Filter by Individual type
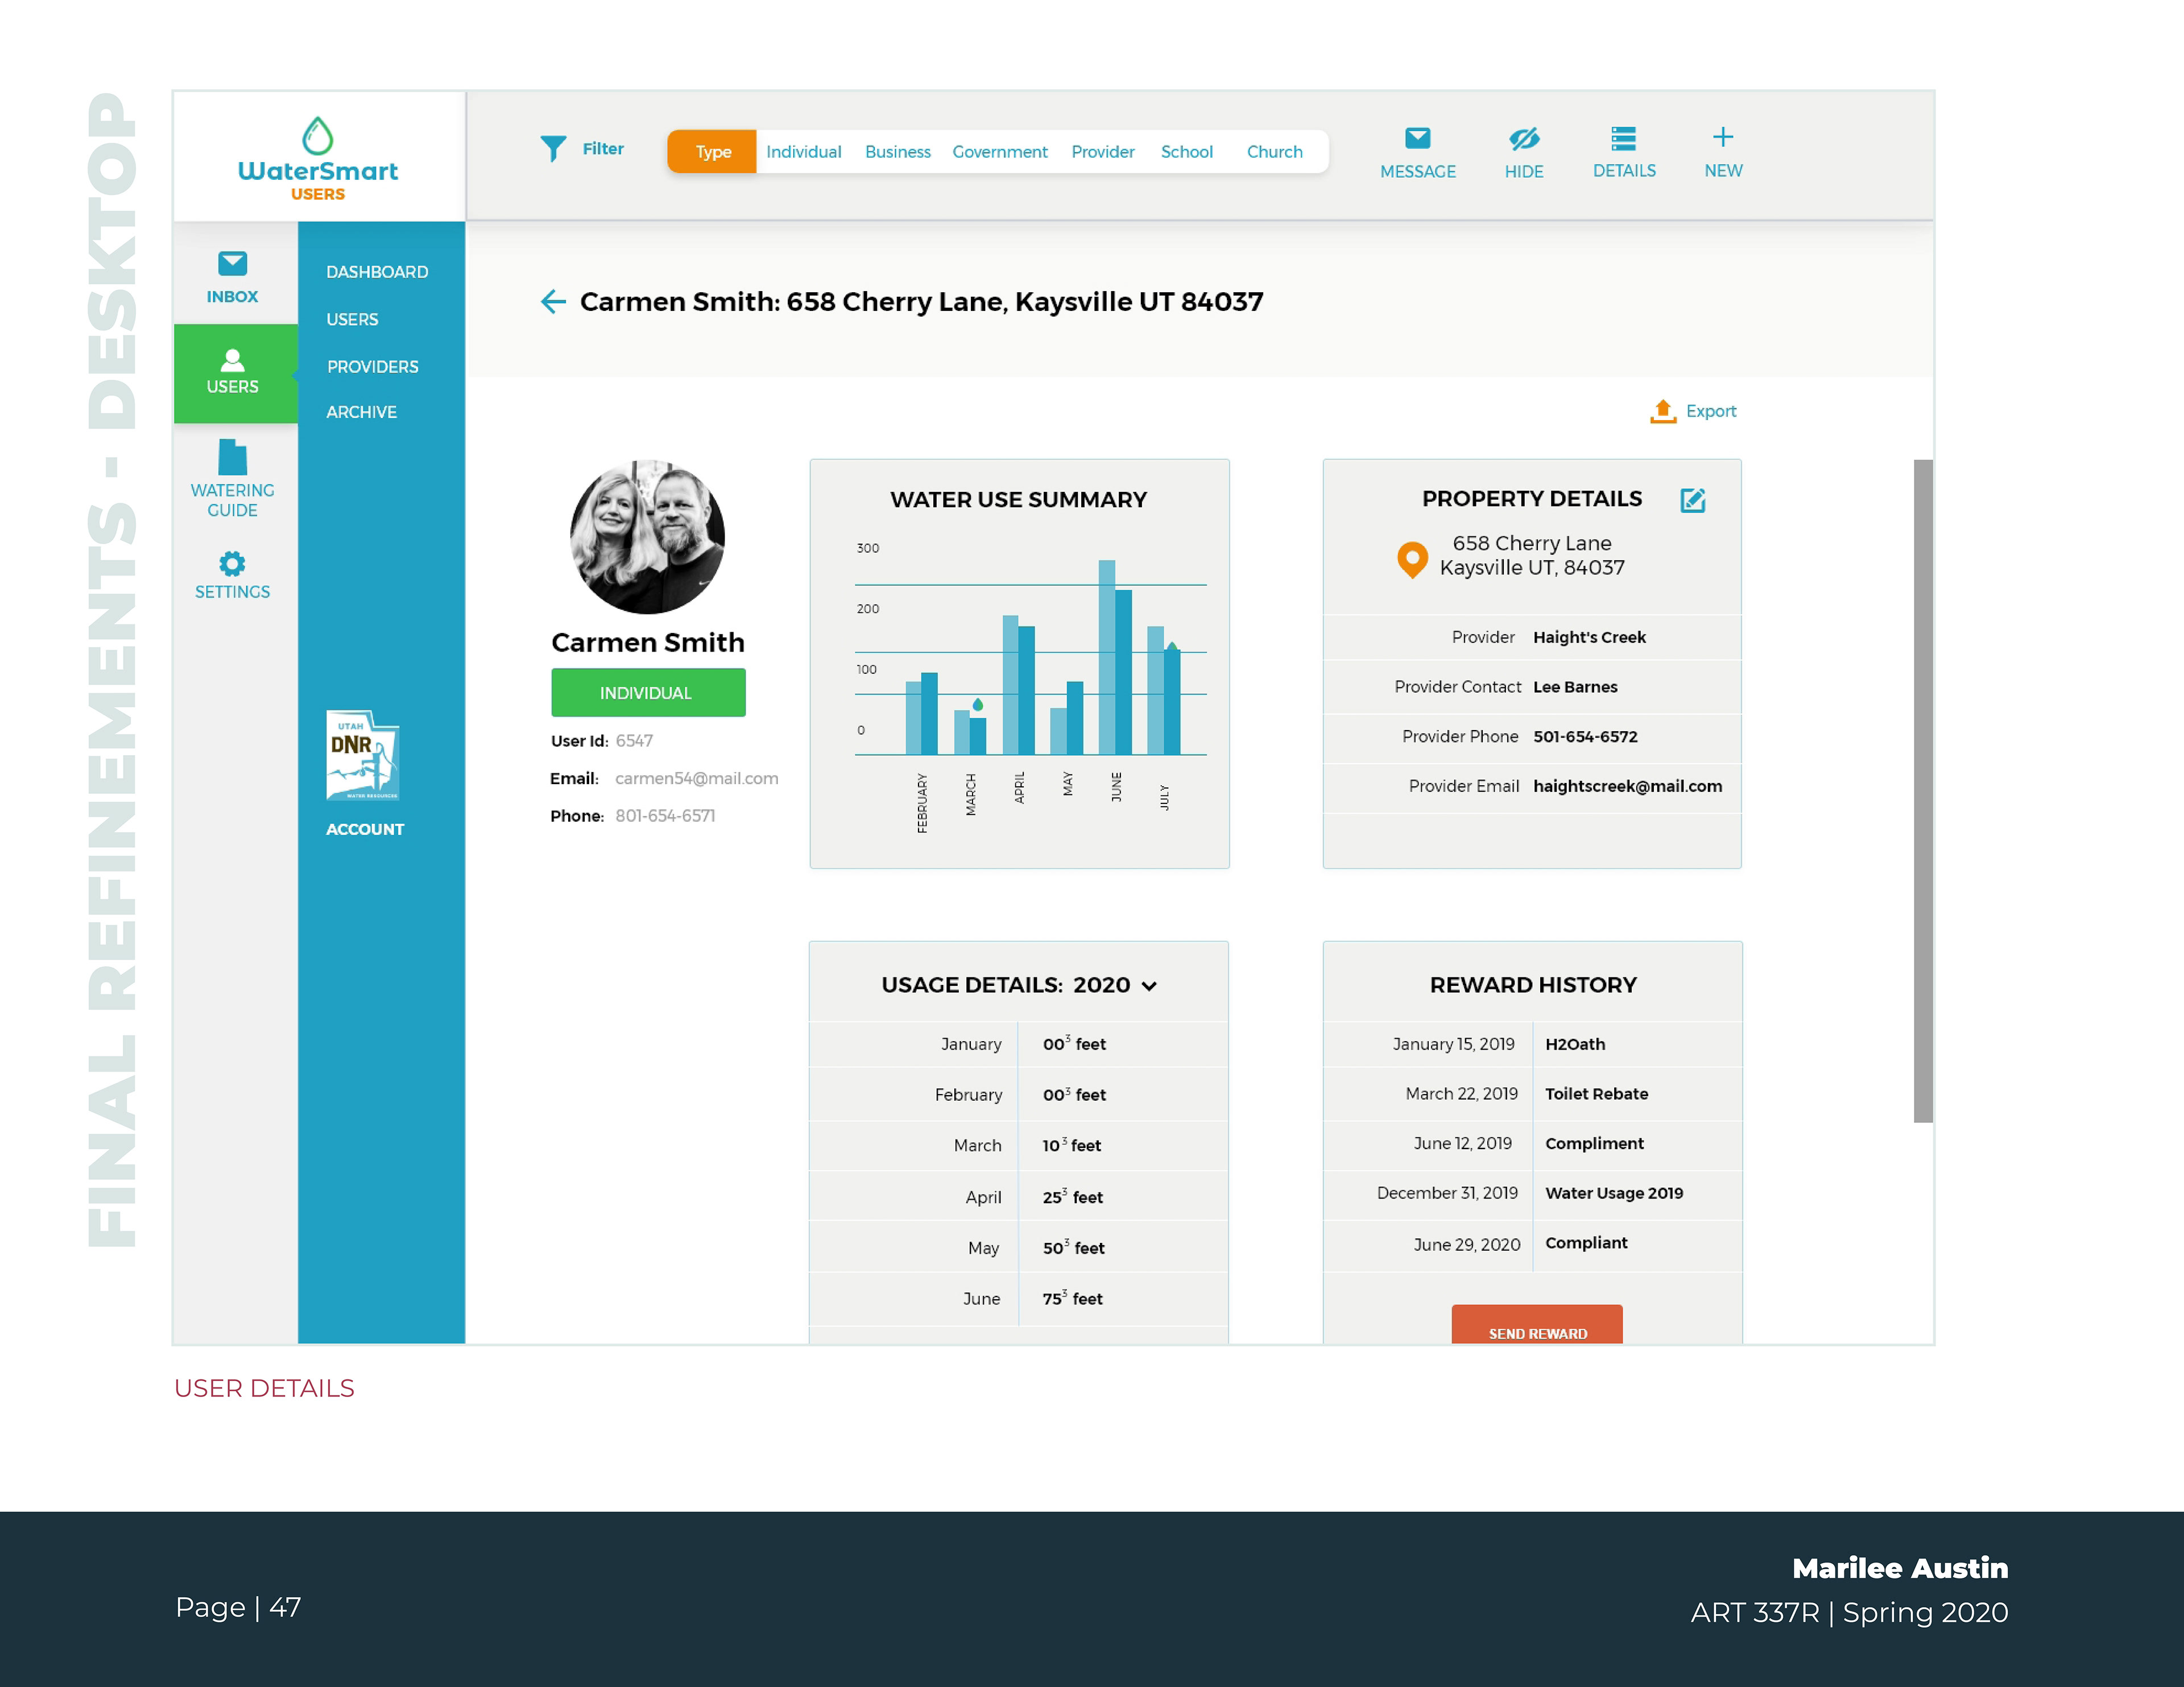 point(803,152)
